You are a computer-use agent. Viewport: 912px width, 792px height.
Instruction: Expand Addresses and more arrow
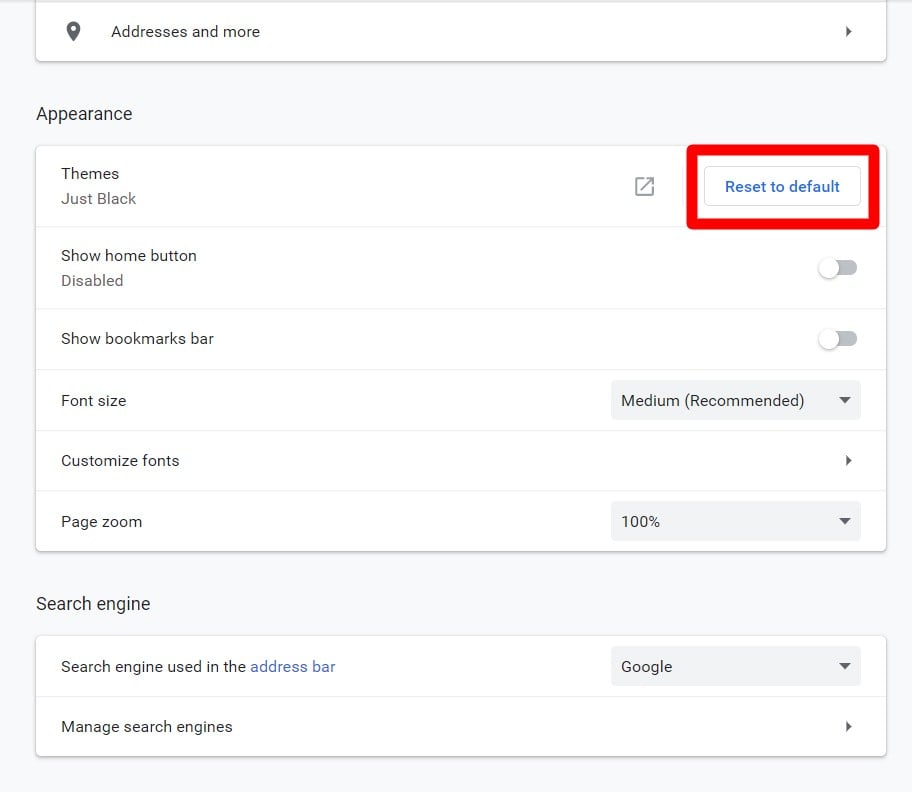(848, 31)
